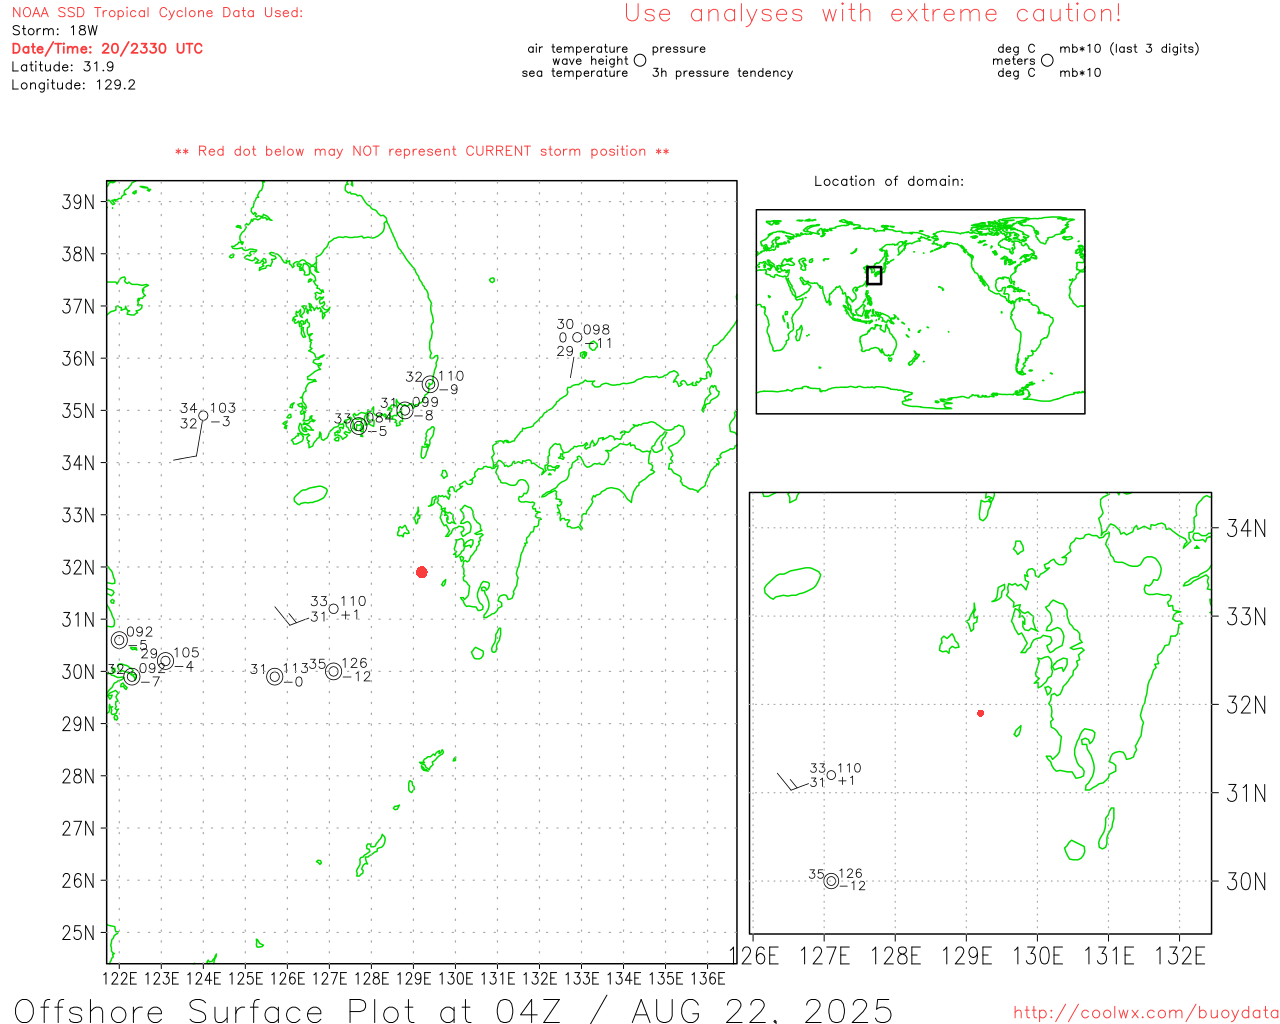Click the red storm dot on main map
Screen dimensions: 1280x1024
coord(422,572)
